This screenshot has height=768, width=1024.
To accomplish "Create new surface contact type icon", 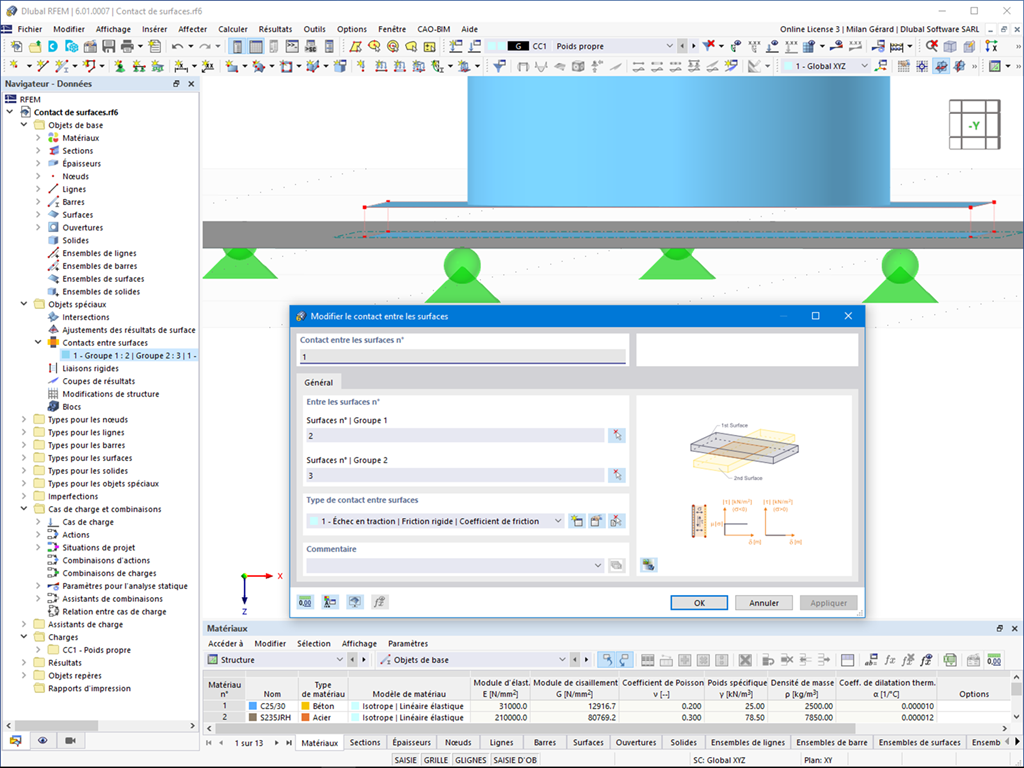I will click(x=576, y=521).
